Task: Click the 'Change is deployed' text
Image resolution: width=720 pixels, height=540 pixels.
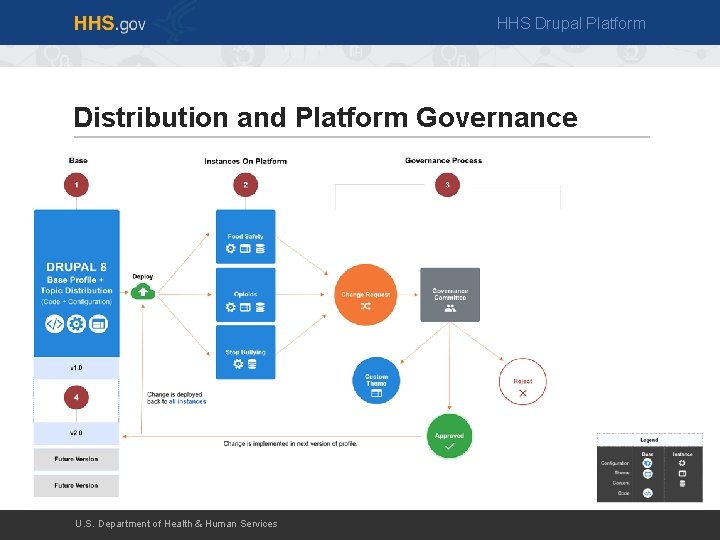Action: click(174, 394)
